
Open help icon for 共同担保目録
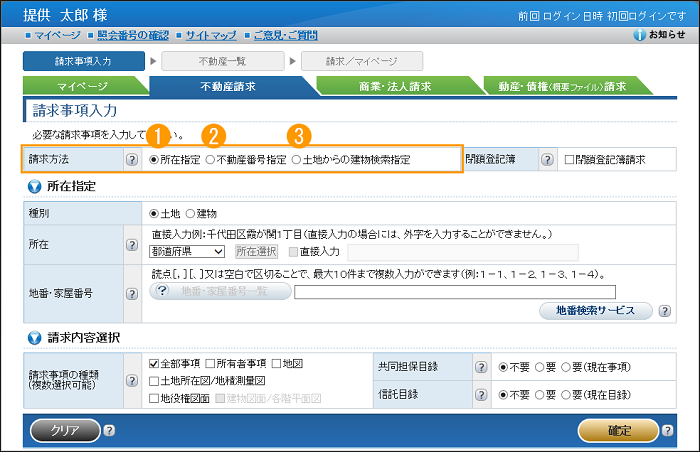point(481,367)
